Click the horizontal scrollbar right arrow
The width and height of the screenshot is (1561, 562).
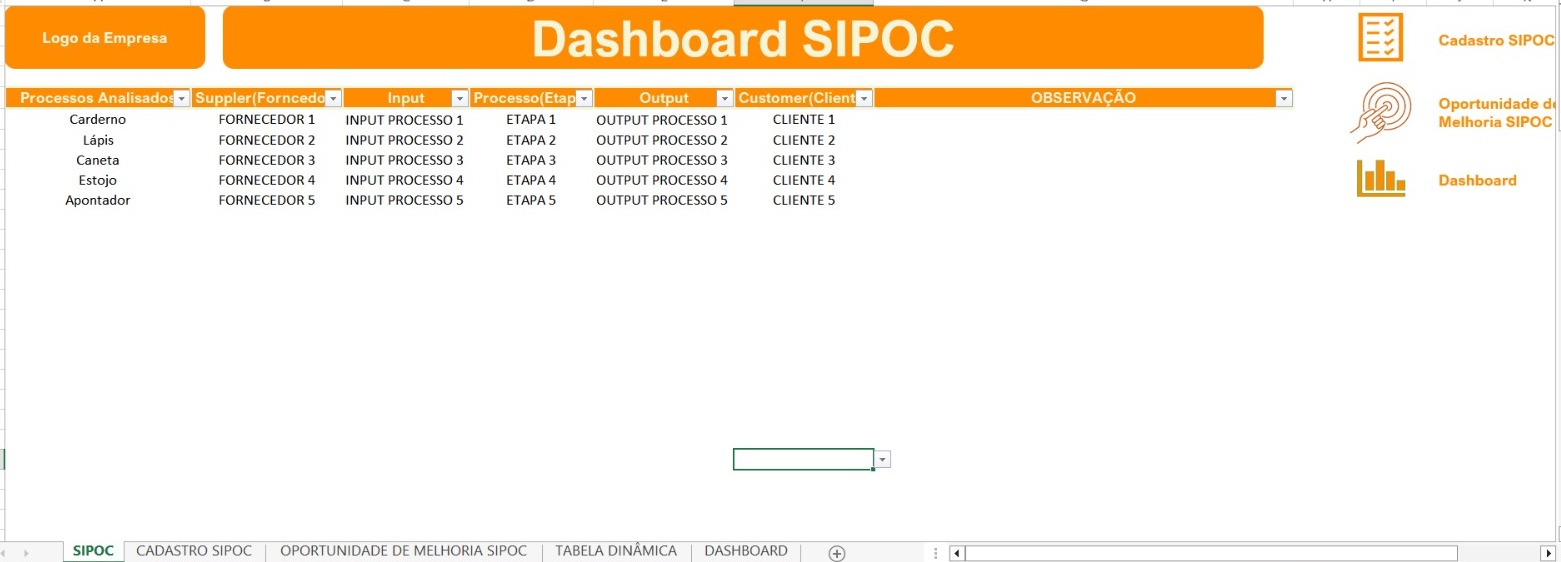(1548, 553)
